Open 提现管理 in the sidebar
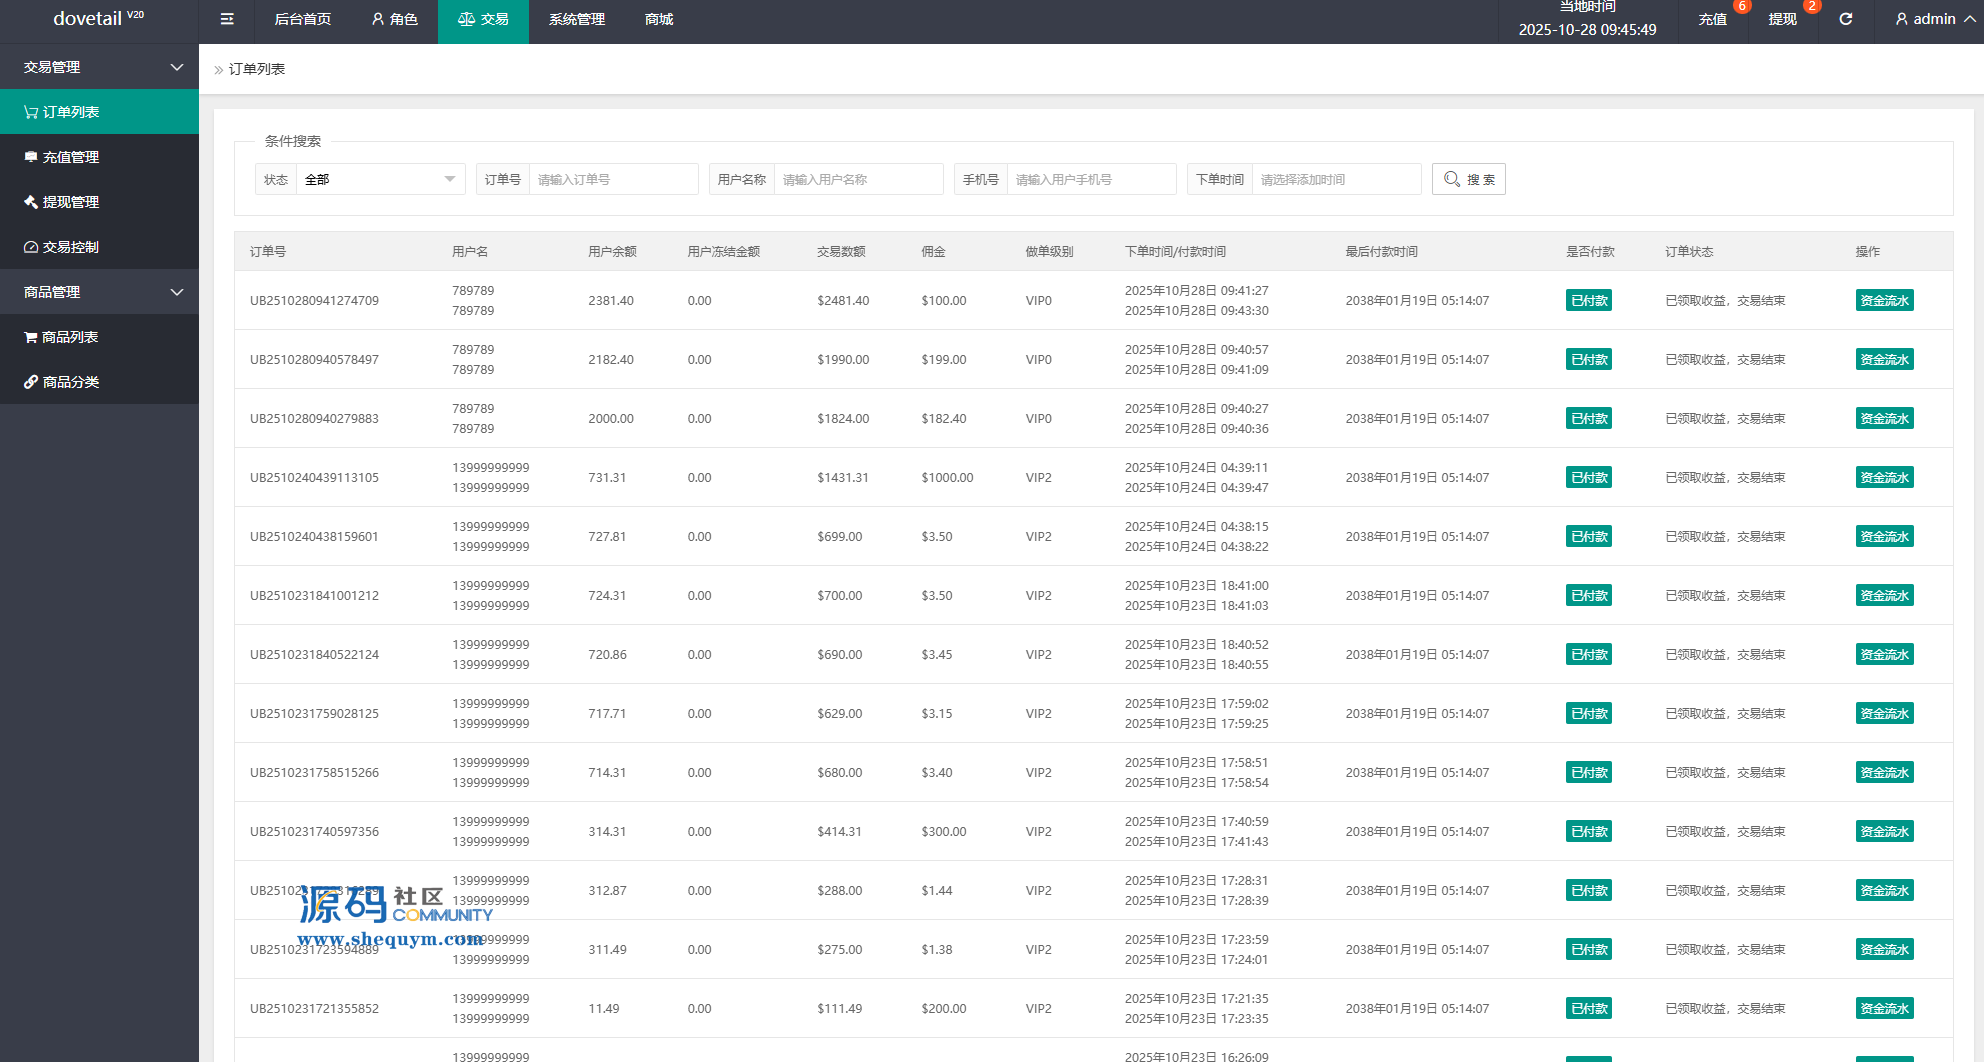Screen dimensions: 1984x1062 (99, 202)
